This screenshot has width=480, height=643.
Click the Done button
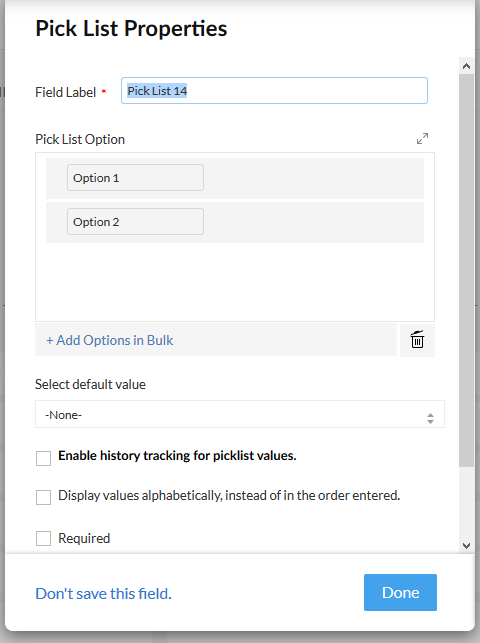pyautogui.click(x=400, y=592)
